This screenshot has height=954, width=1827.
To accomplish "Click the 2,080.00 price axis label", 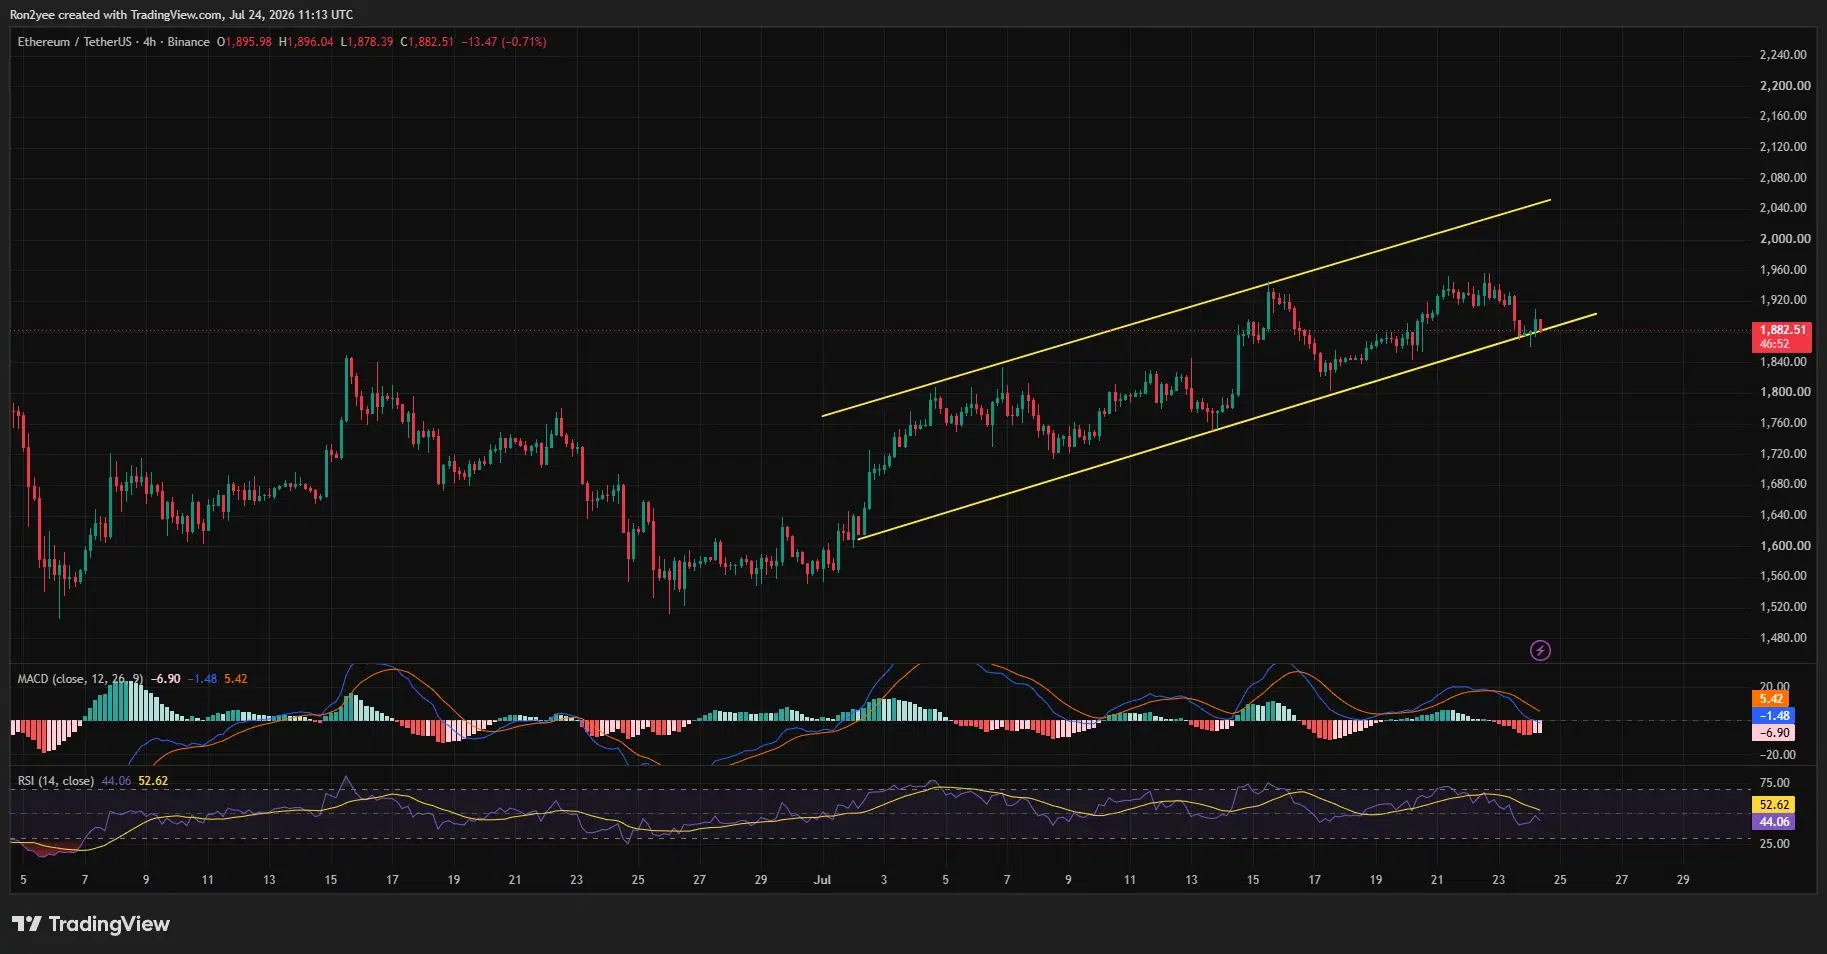I will (x=1783, y=178).
